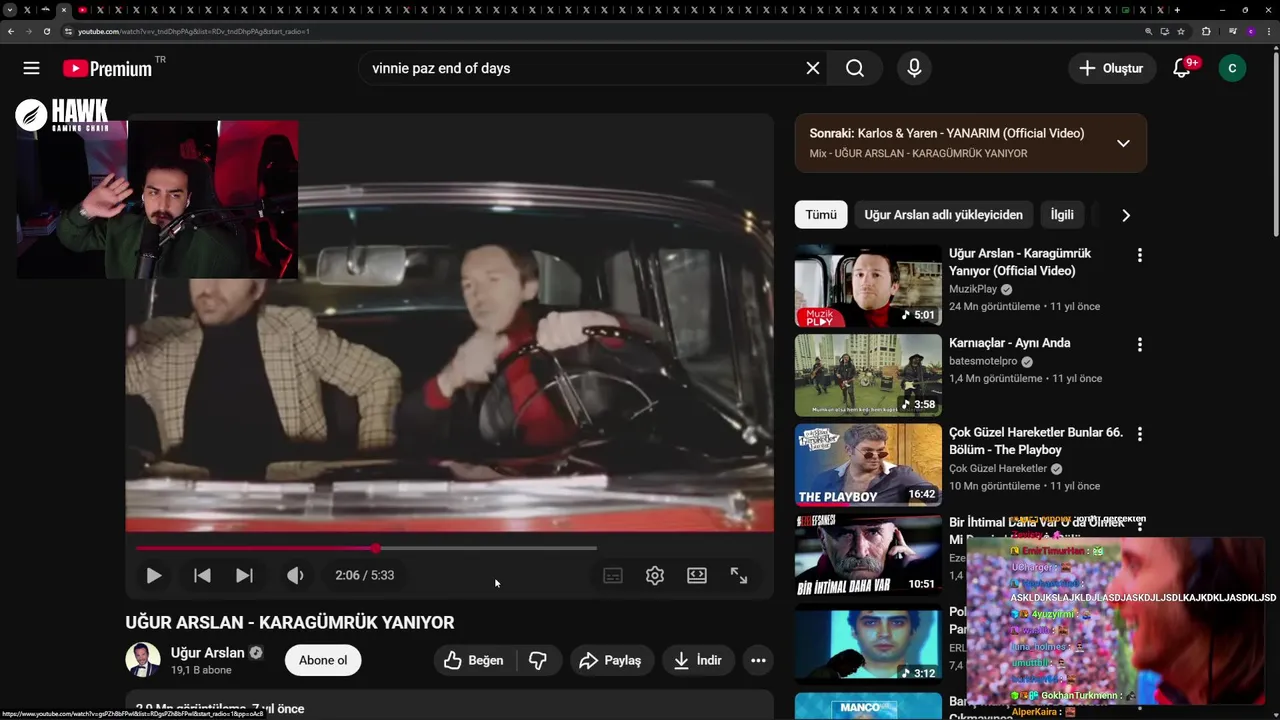The image size is (1280, 720).
Task: Enter fullscreen mode
Action: pyautogui.click(x=739, y=575)
